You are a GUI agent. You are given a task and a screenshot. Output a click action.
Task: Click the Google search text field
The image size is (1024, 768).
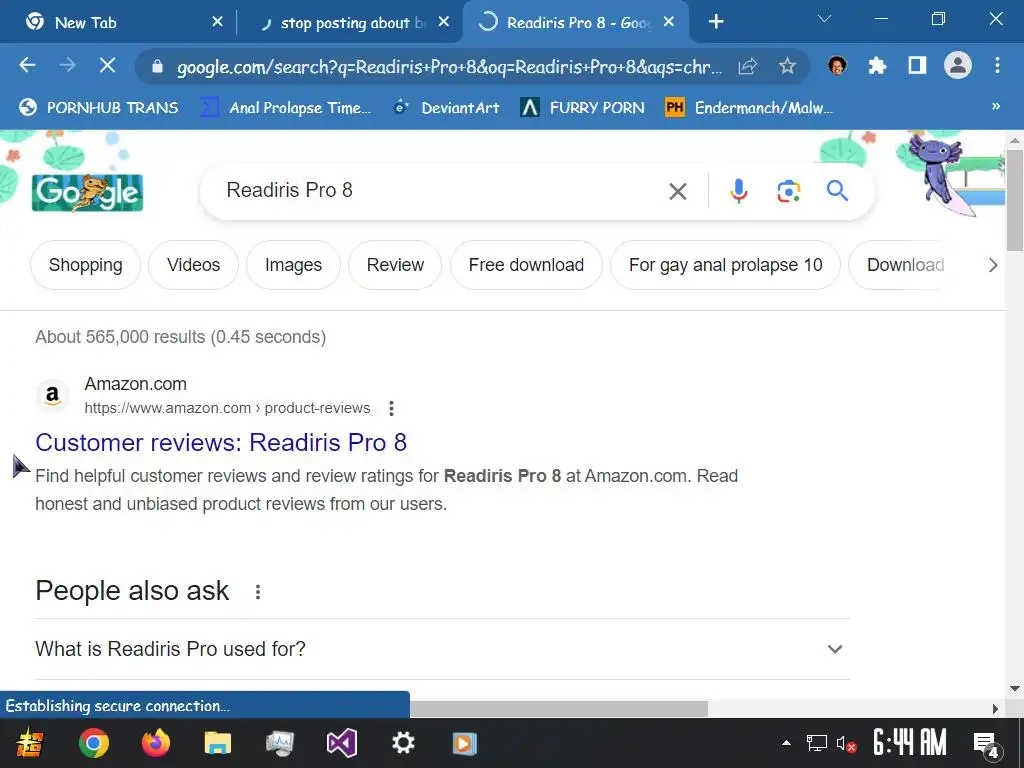coord(438,190)
